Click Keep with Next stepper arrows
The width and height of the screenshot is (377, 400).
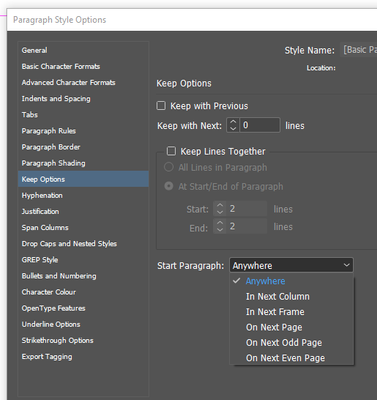[x=233, y=125]
